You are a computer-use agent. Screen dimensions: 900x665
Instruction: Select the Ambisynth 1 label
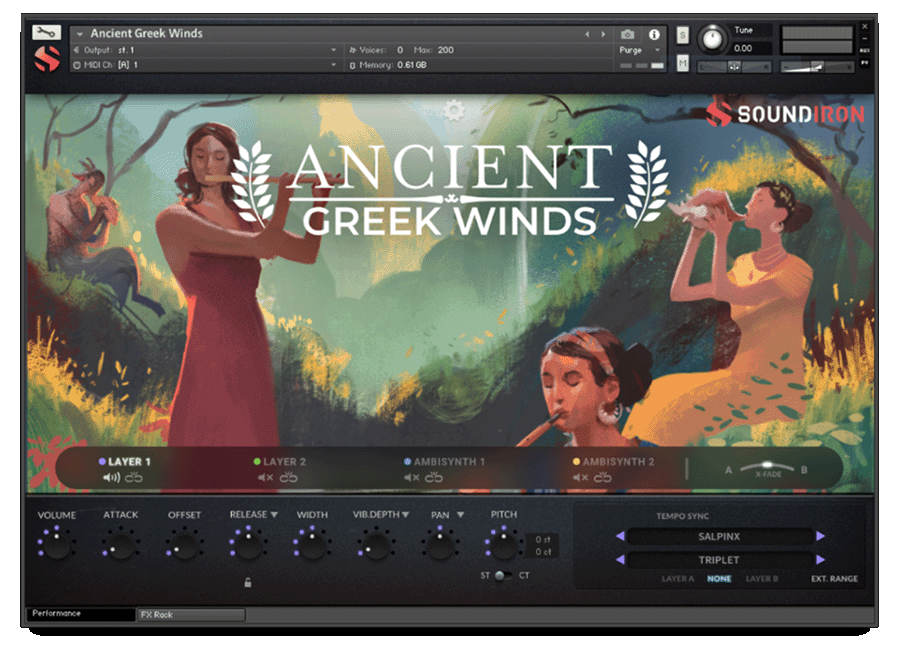[x=449, y=462]
